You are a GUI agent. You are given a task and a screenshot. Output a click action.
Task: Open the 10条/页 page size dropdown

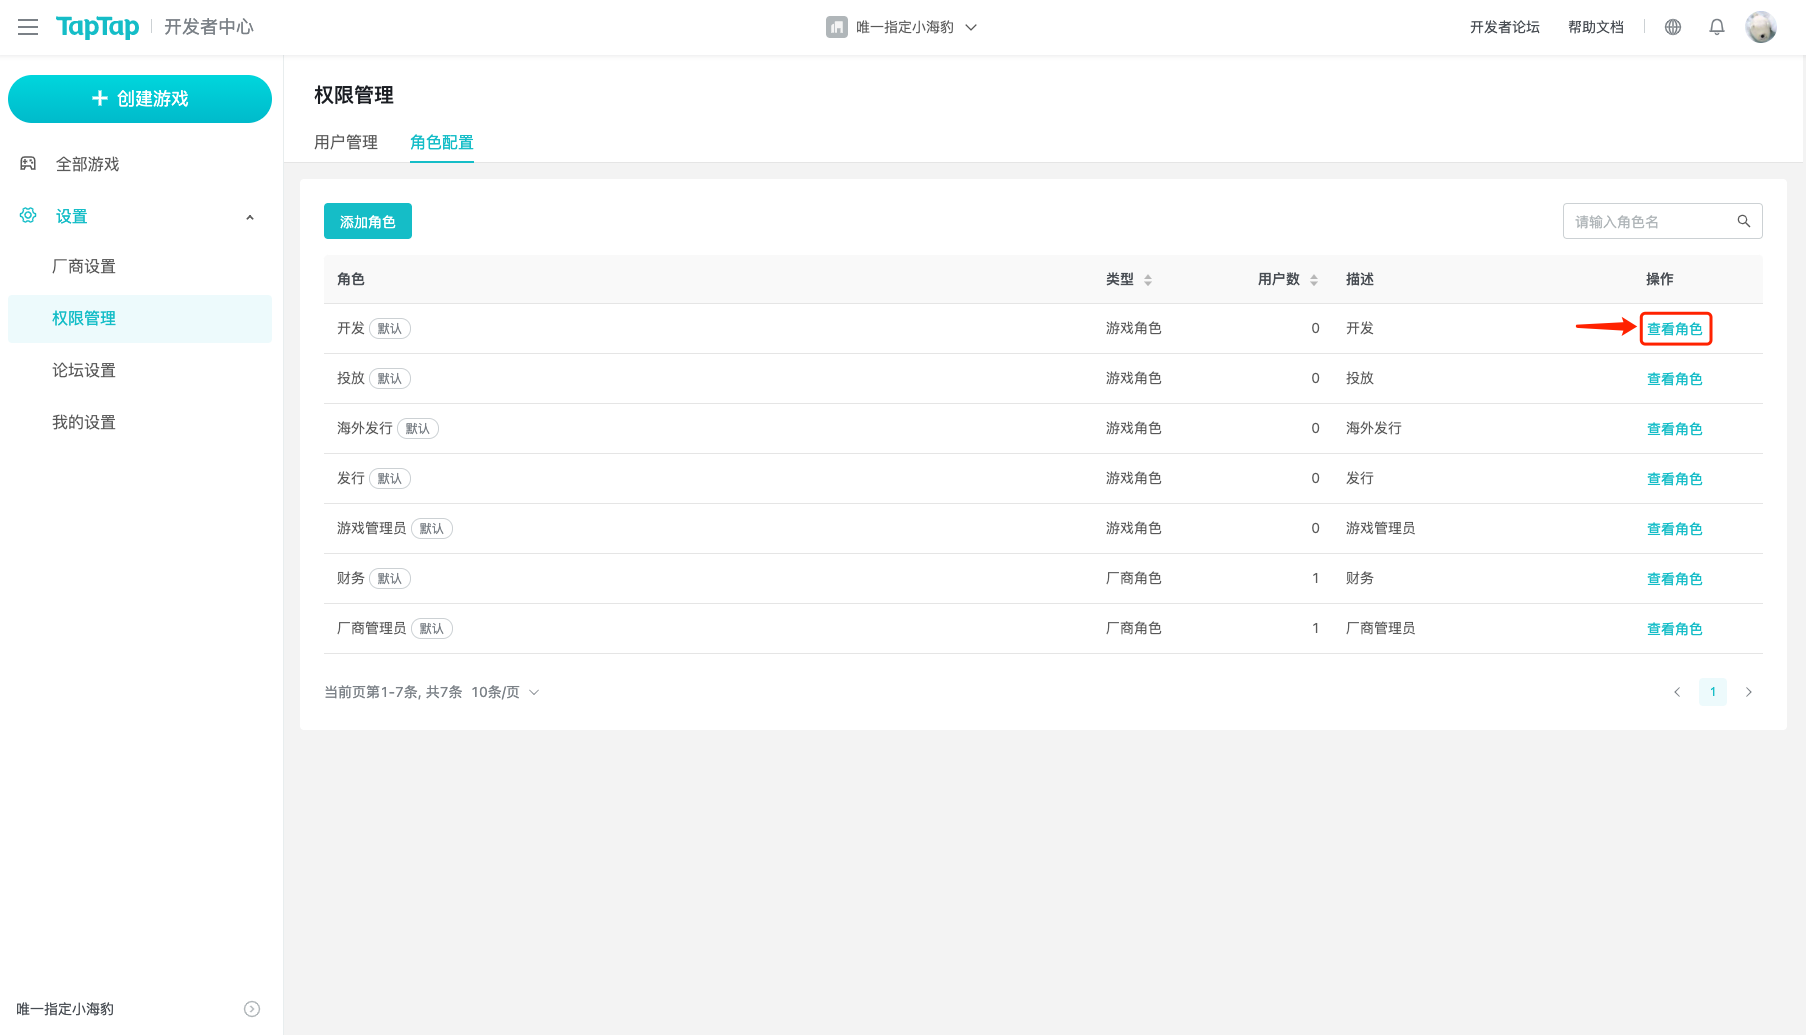point(505,692)
